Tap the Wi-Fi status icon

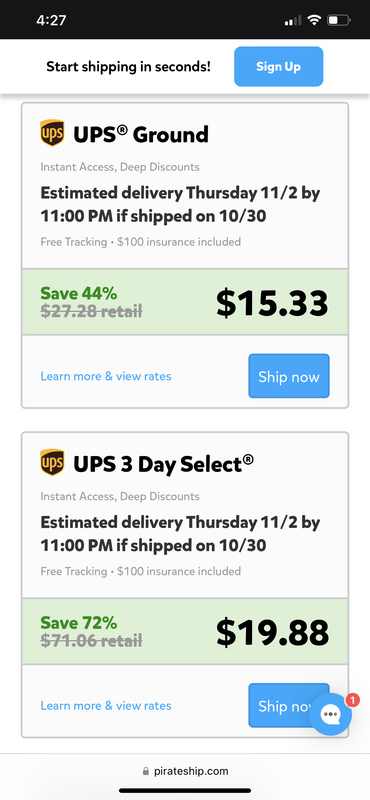[x=314, y=20]
